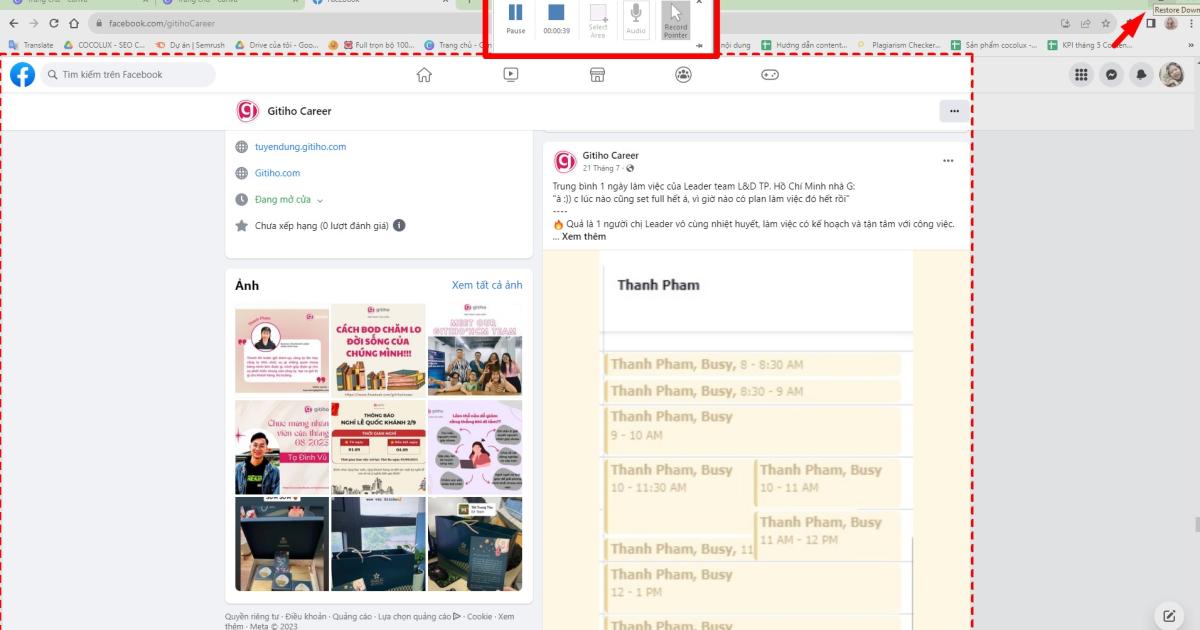Image resolution: width=1200 pixels, height=630 pixels.
Task: Toggle Record Pointer in the recorder
Action: coord(676,20)
